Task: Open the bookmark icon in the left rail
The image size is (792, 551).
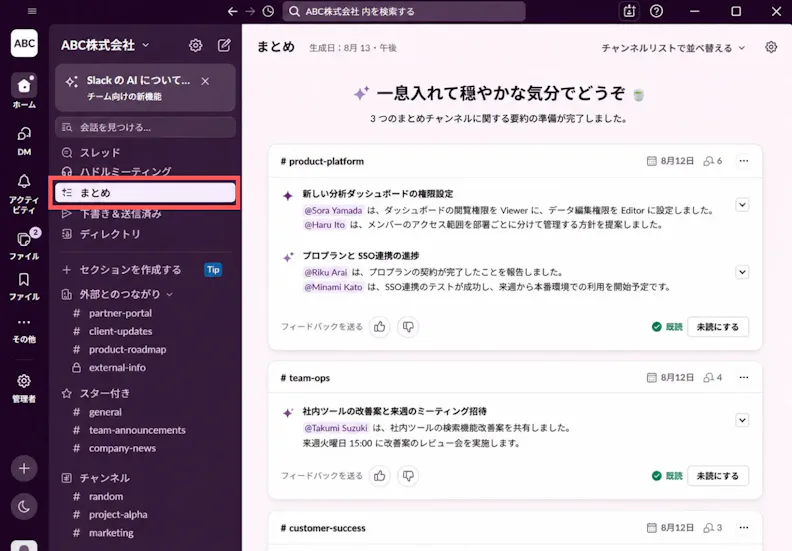Action: 24,279
